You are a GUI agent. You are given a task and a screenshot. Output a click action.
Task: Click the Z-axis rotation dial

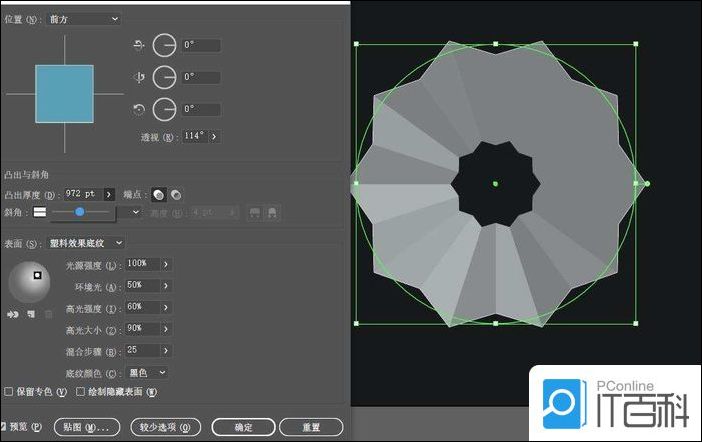click(164, 109)
